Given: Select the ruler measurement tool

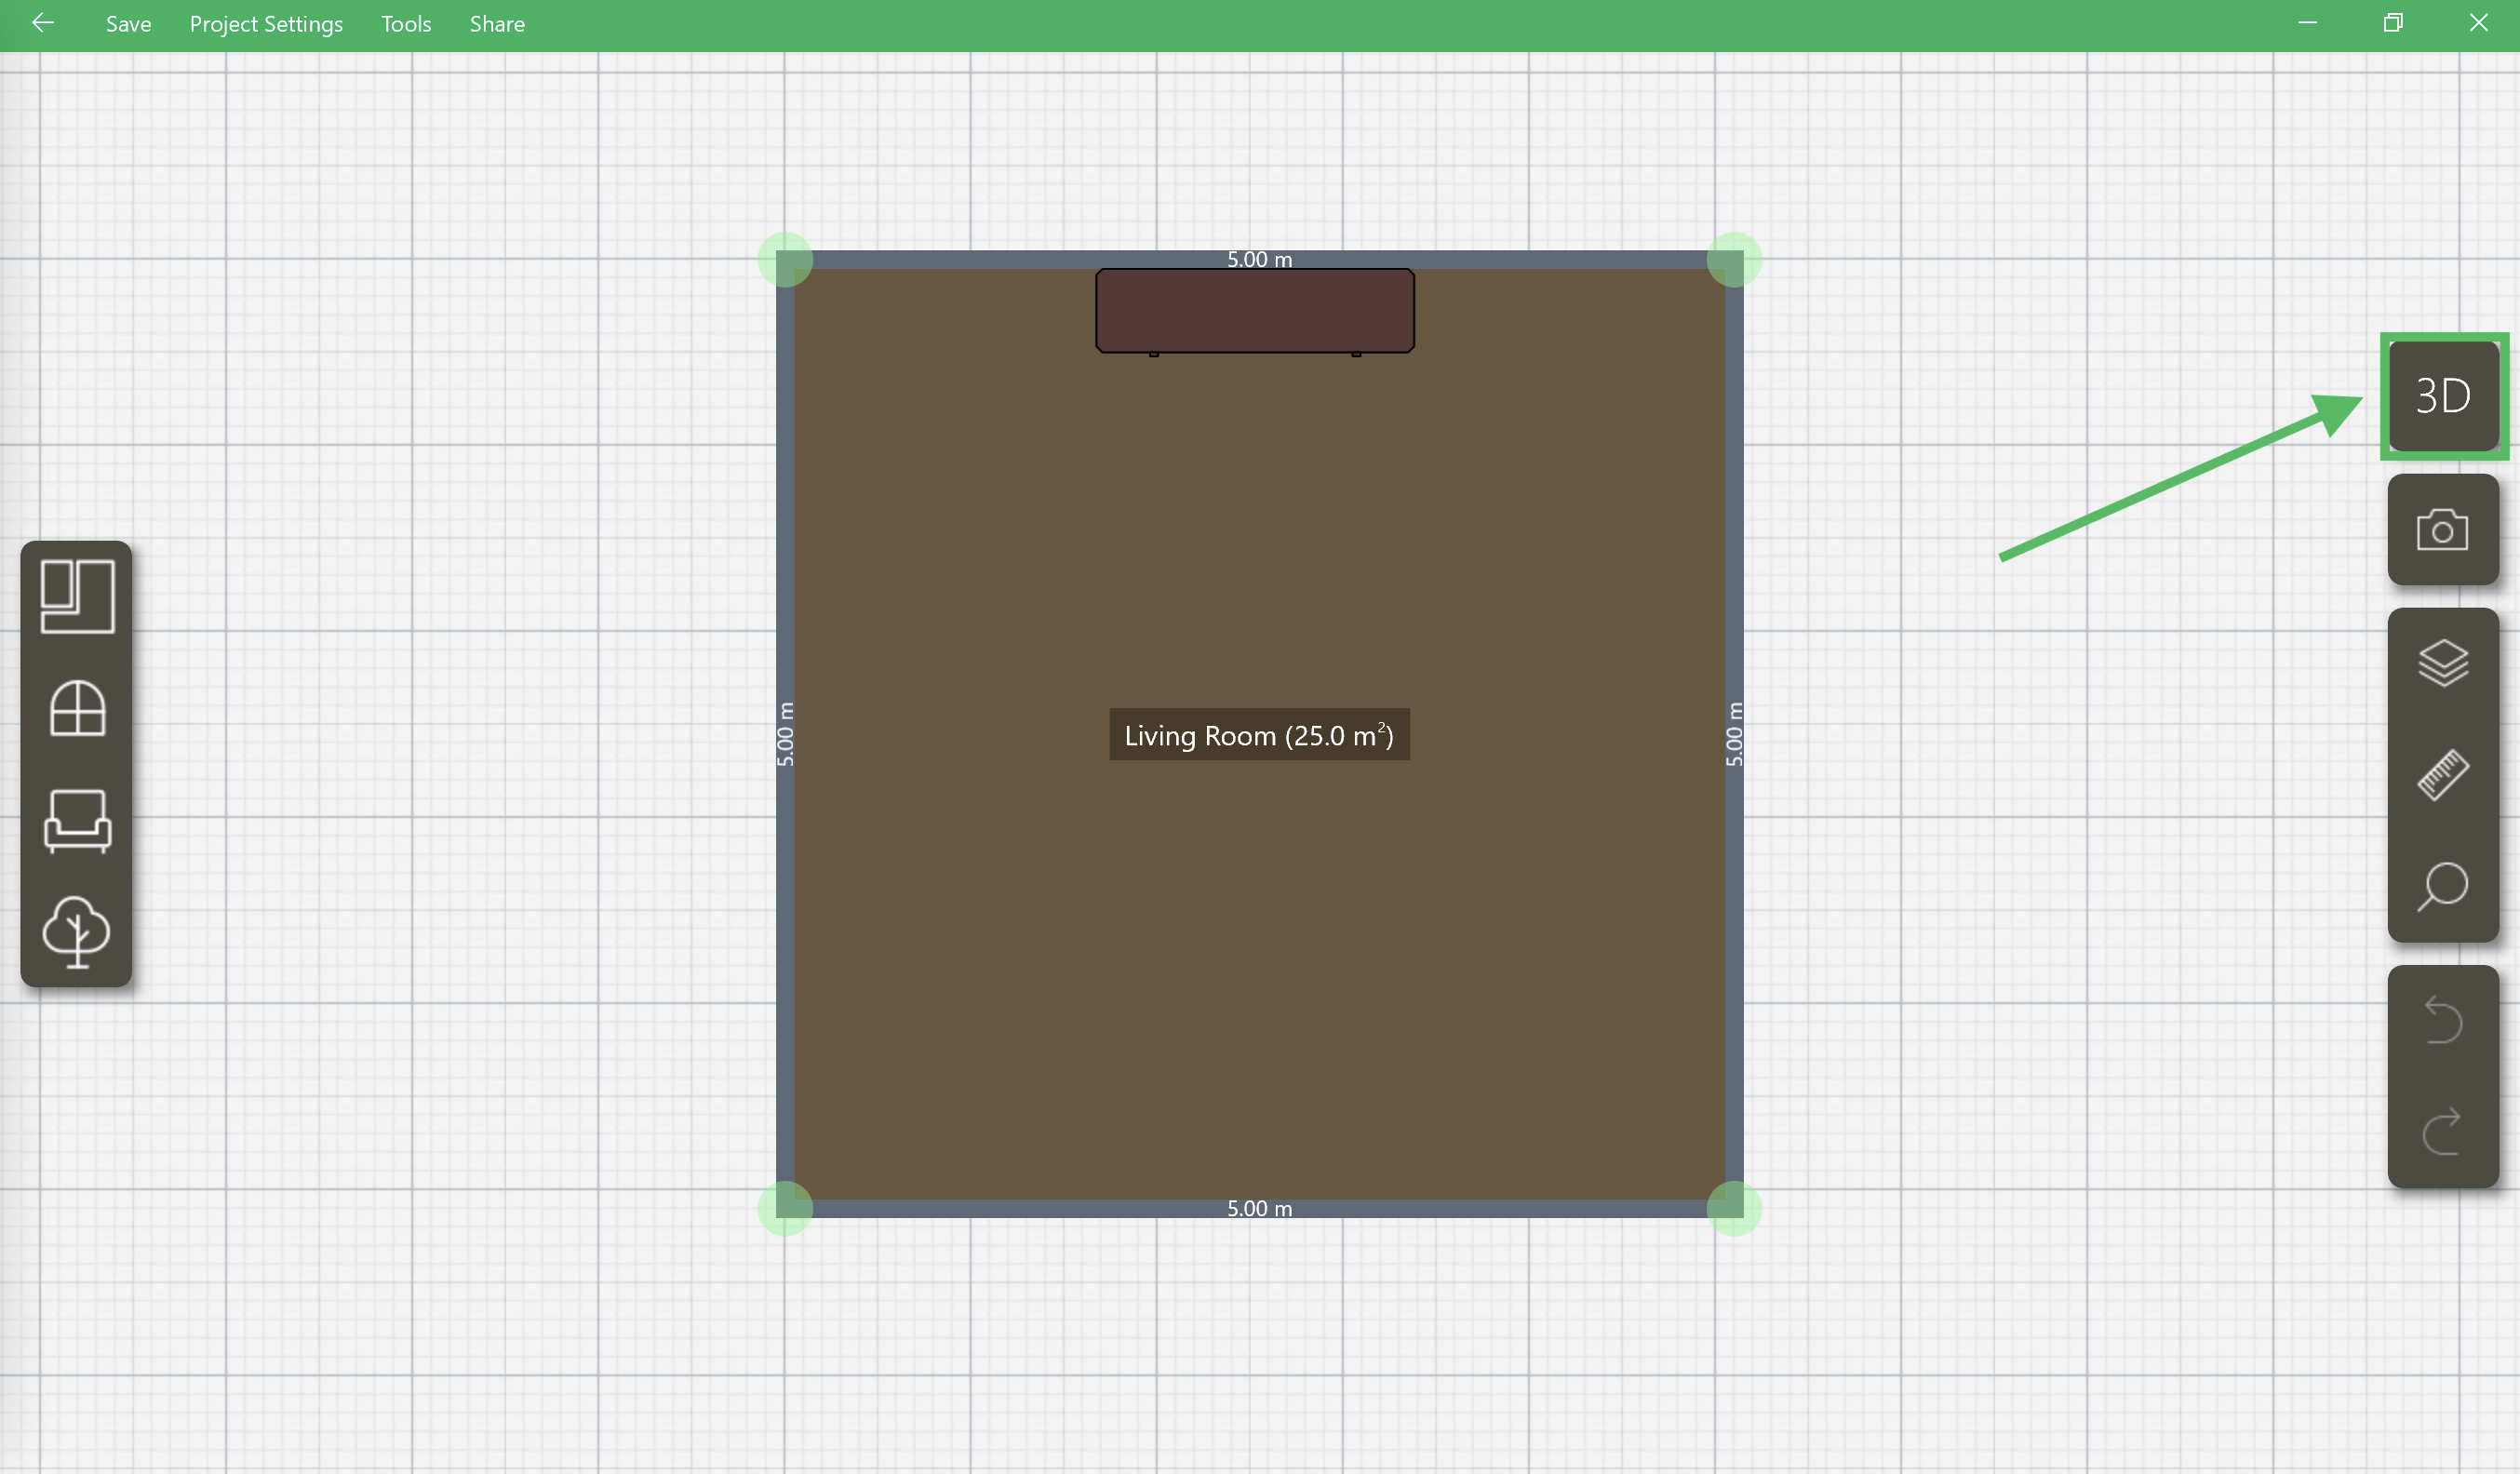Looking at the screenshot, I should [x=2442, y=775].
